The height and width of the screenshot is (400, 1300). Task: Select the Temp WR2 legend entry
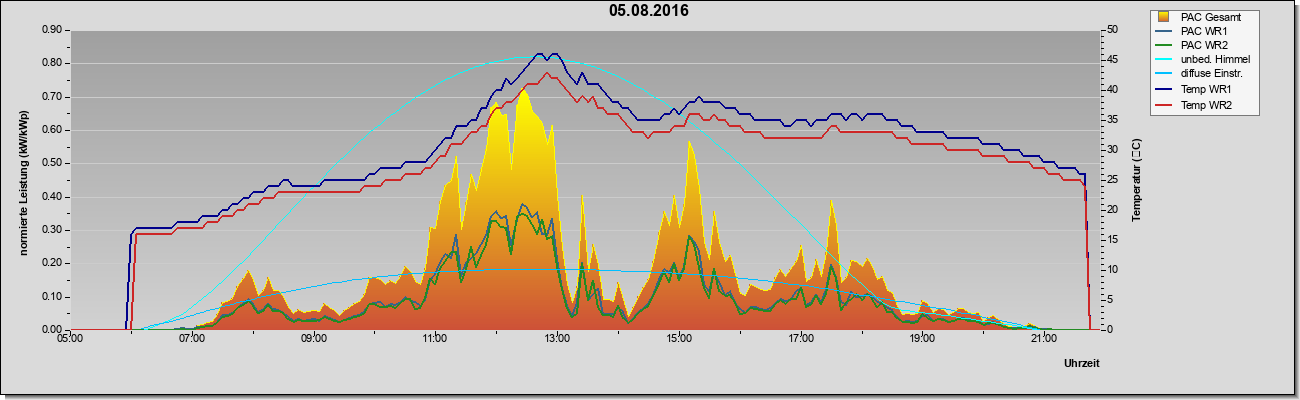click(1203, 105)
